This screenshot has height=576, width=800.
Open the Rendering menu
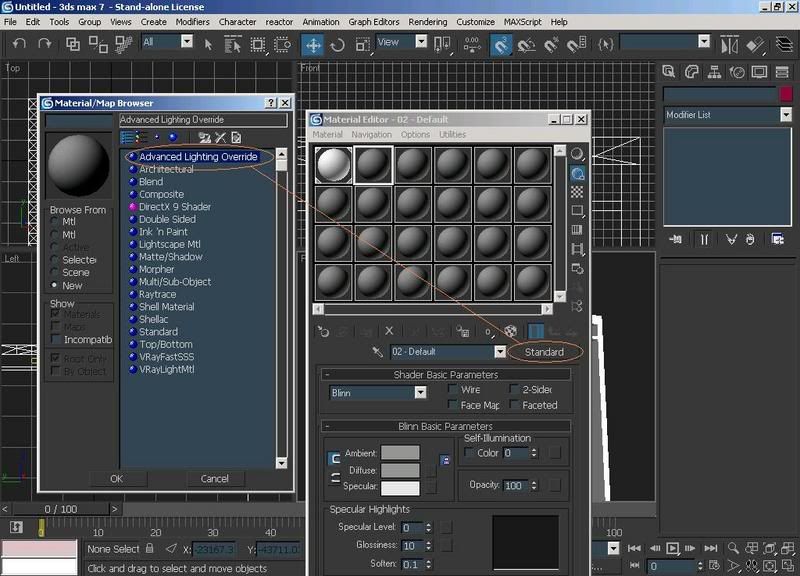[x=427, y=21]
